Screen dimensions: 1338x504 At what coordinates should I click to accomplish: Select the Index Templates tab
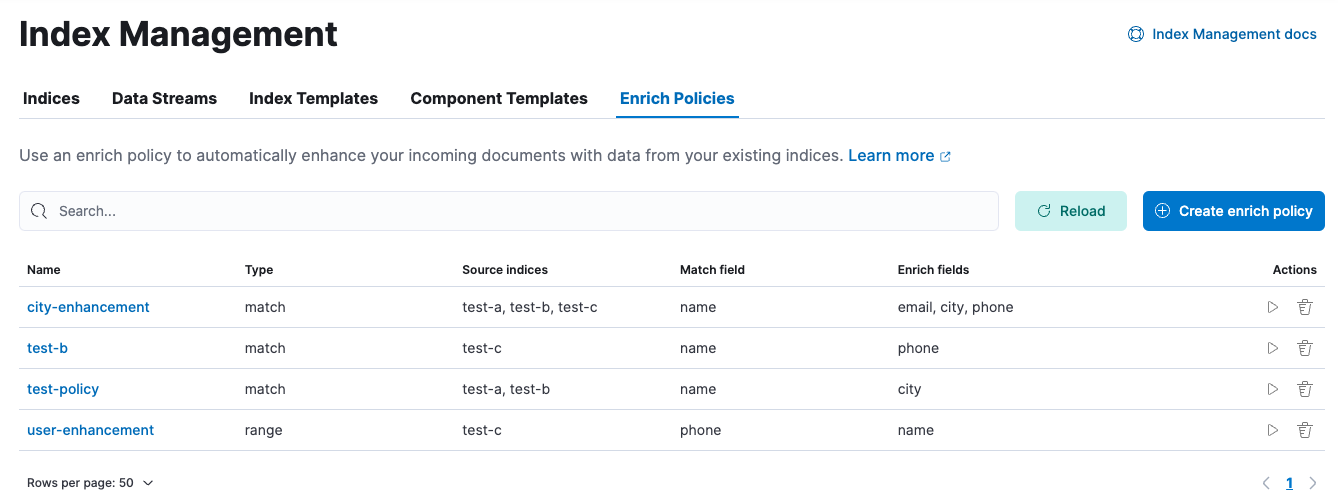point(313,98)
